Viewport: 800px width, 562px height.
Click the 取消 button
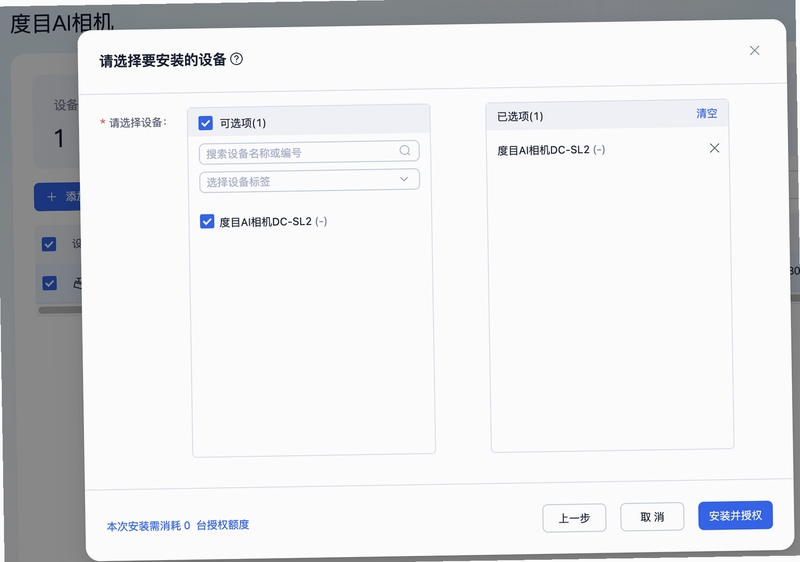click(652, 517)
